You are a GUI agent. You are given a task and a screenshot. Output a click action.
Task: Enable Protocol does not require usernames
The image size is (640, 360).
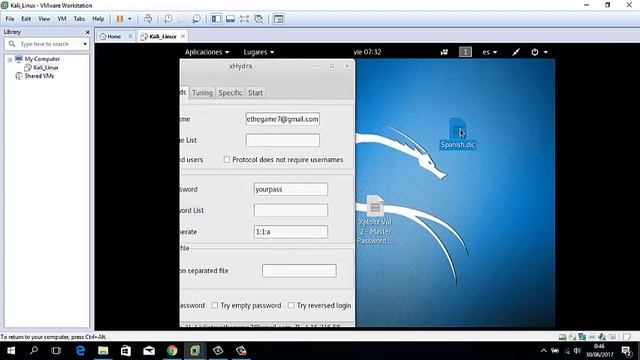pyautogui.click(x=227, y=160)
